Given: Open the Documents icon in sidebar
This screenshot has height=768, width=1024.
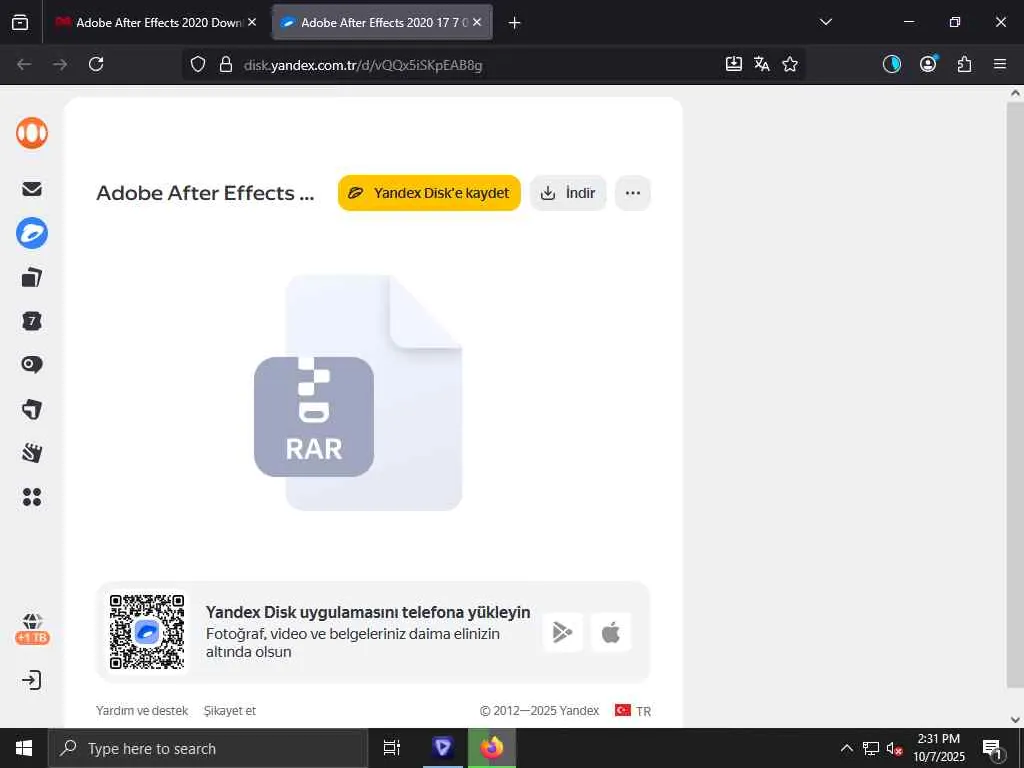Looking at the screenshot, I should coord(32,278).
